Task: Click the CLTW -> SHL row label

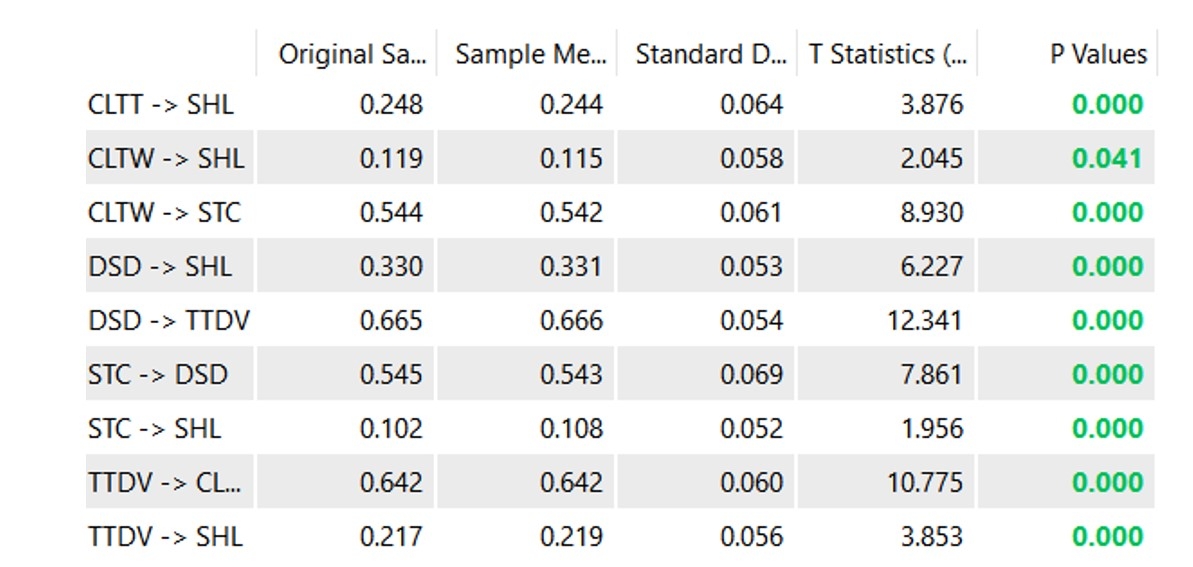Action: pos(165,158)
